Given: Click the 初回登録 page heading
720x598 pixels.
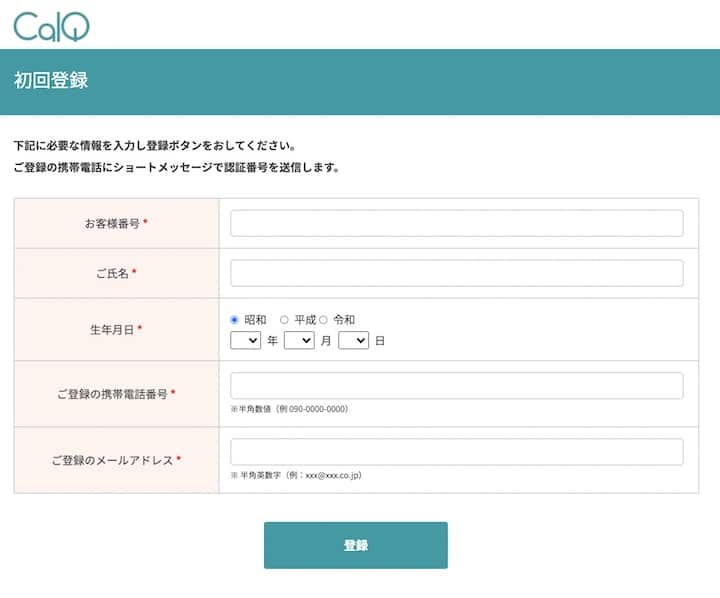Looking at the screenshot, I should coord(51,81).
